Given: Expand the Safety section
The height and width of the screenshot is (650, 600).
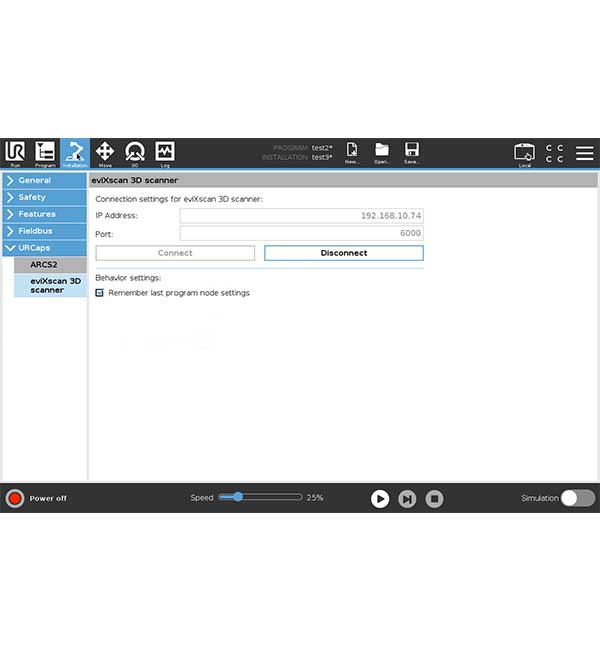Looking at the screenshot, I should point(44,197).
